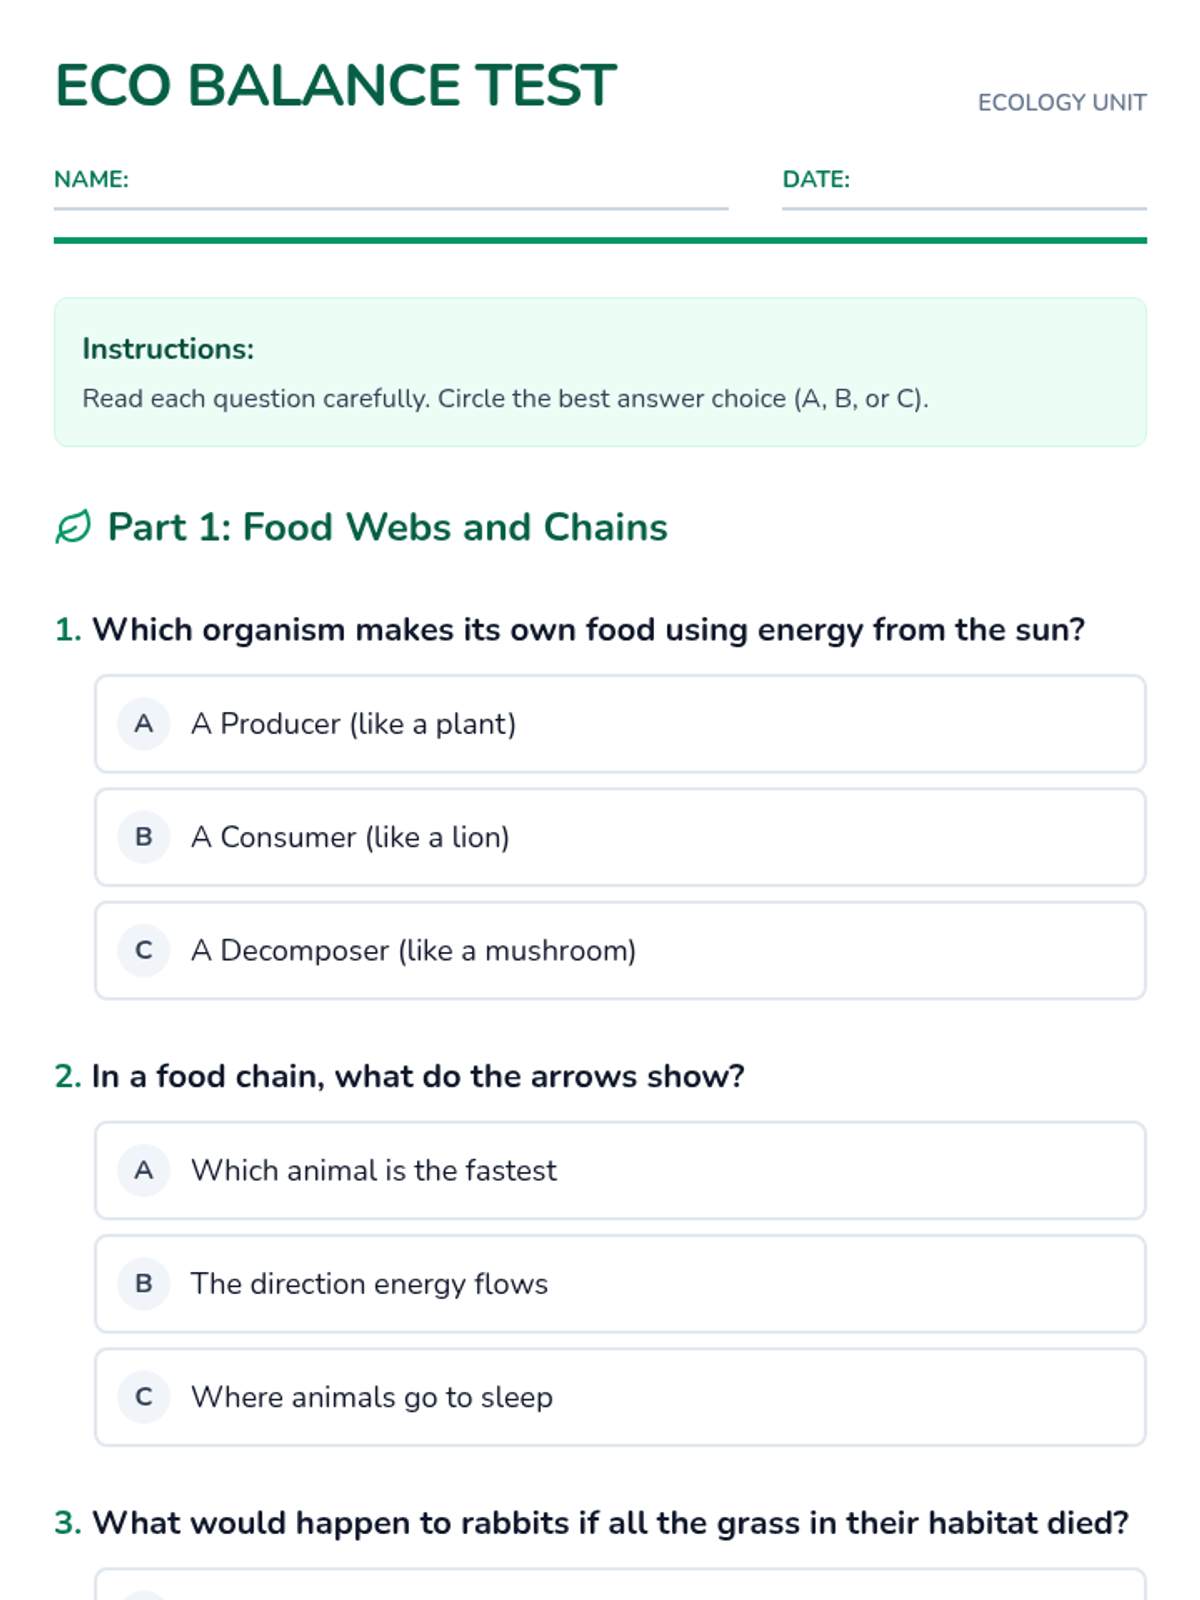Choose 'A Consumer (like a lion)' option
This screenshot has width=1200, height=1600.
pyautogui.click(x=620, y=837)
